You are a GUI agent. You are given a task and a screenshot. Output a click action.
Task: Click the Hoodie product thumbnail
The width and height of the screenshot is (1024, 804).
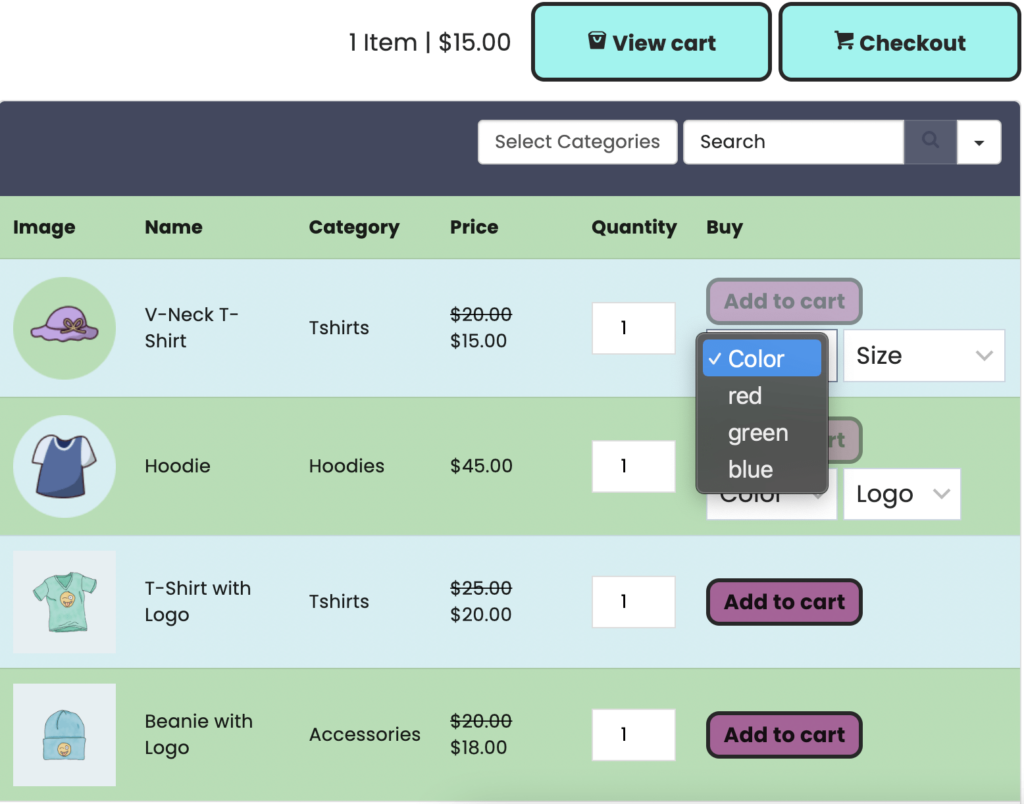pyautogui.click(x=64, y=466)
